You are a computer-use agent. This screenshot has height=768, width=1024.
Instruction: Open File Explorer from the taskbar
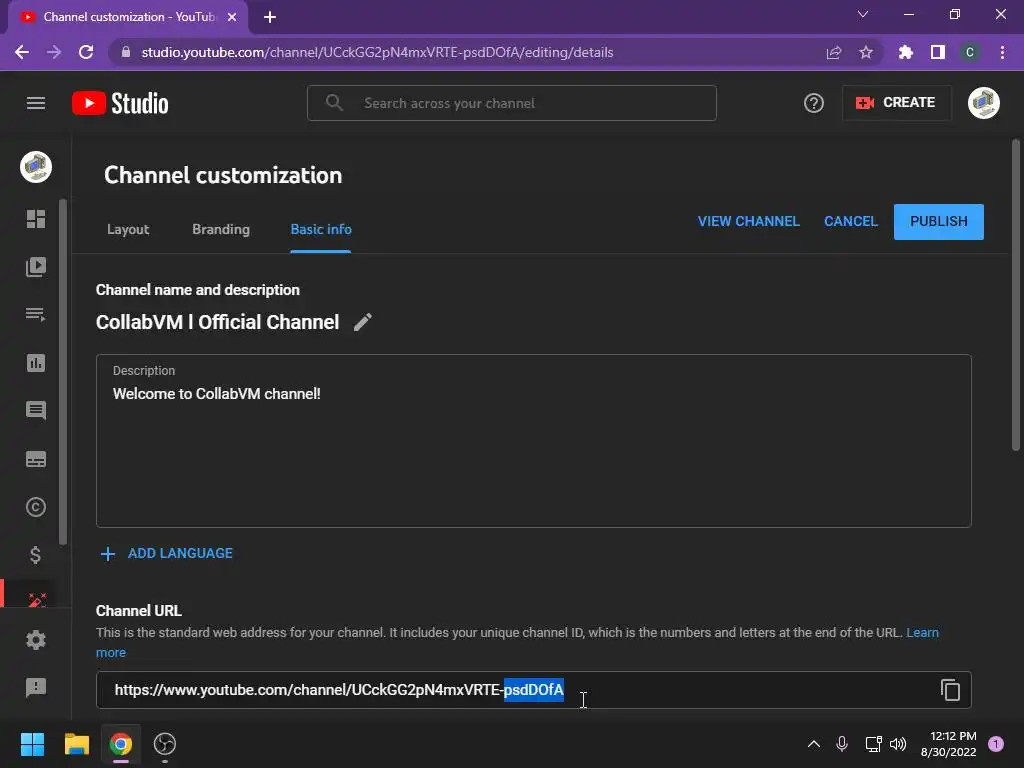tap(76, 744)
